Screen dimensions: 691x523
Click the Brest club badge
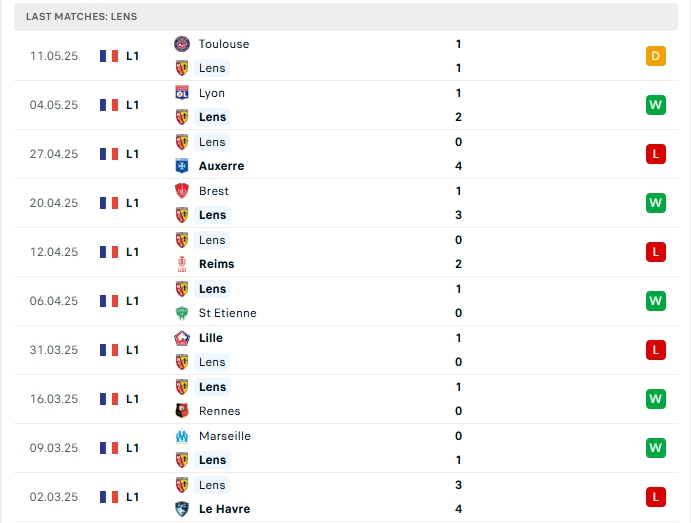[182, 191]
